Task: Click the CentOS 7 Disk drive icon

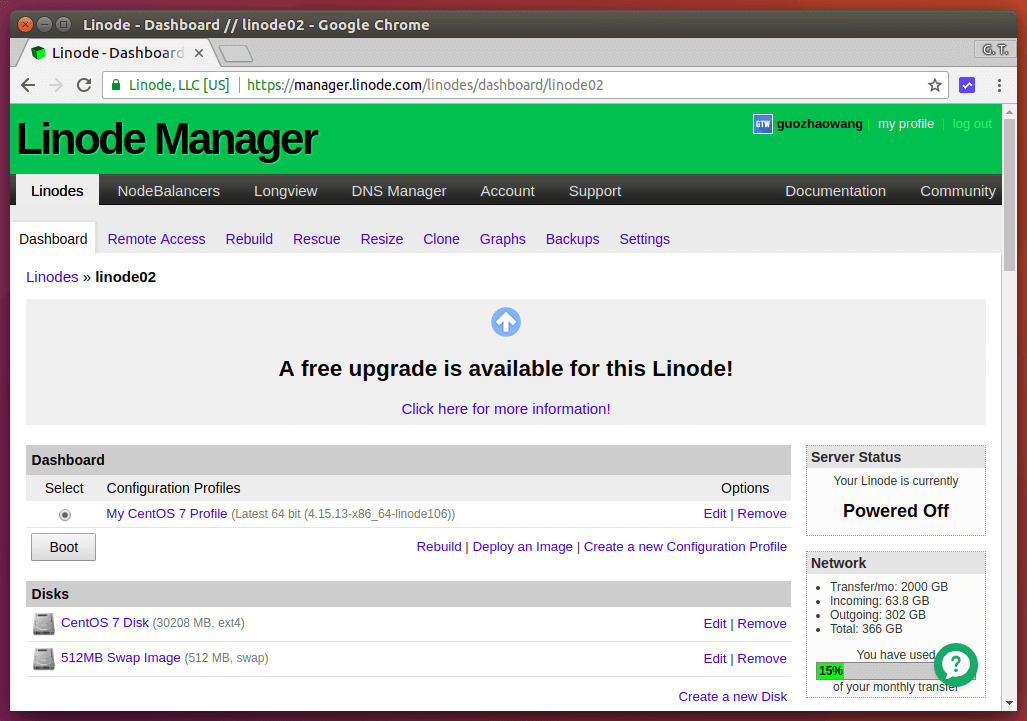Action: pos(44,624)
